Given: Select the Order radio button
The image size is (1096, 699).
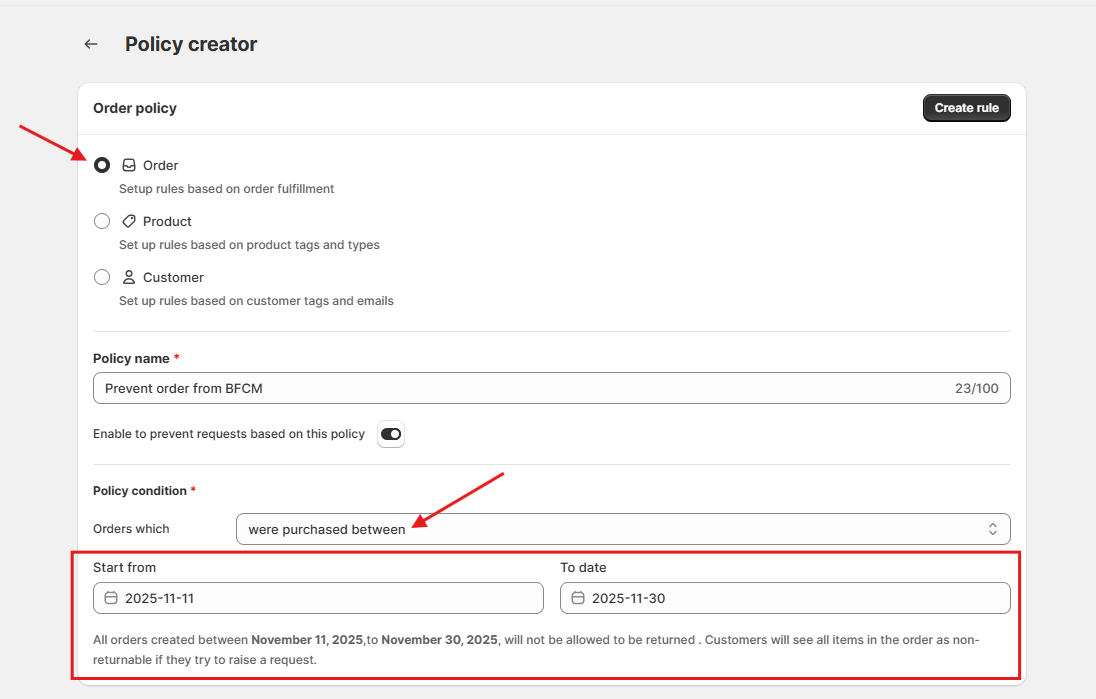Looking at the screenshot, I should tap(101, 165).
